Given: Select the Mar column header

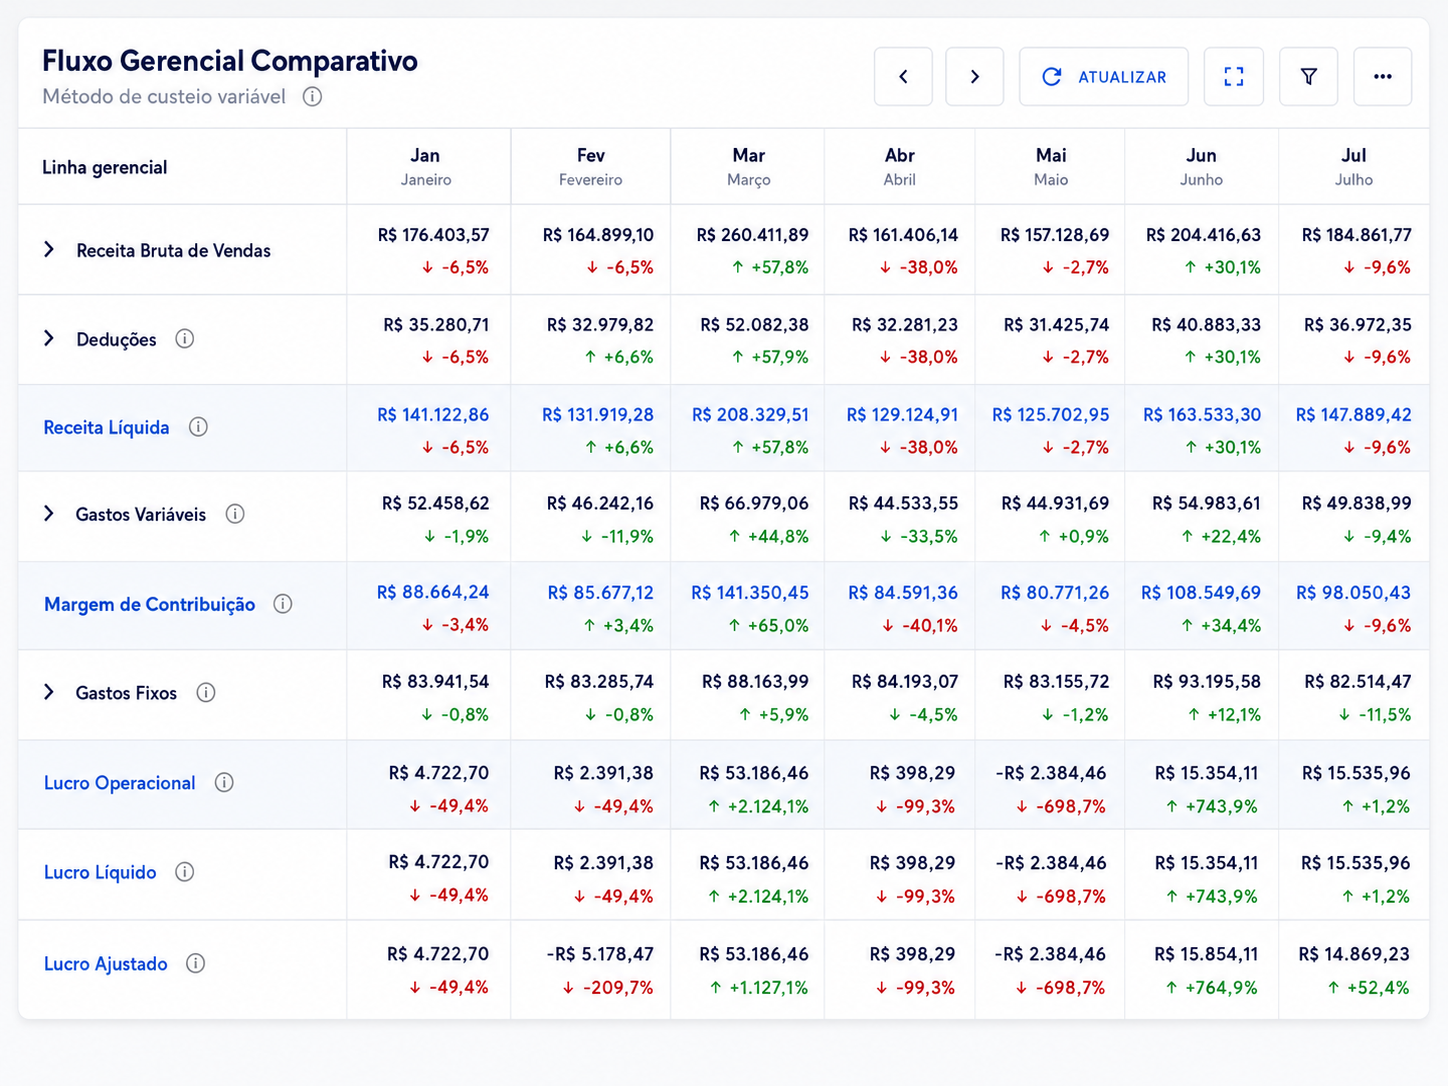Looking at the screenshot, I should [748, 166].
